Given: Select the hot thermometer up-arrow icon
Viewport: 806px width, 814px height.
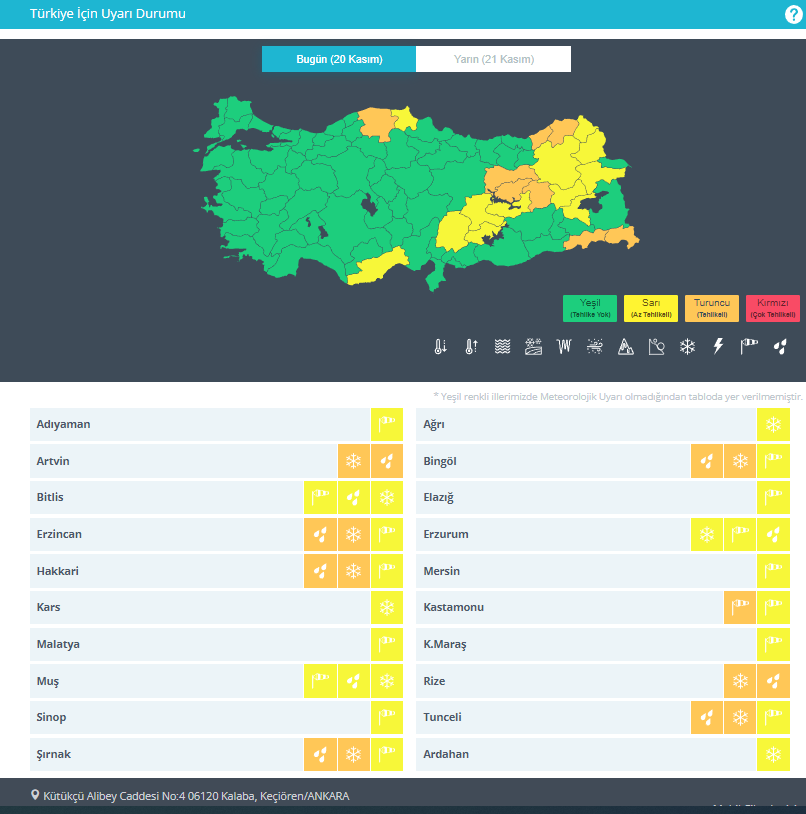Looking at the screenshot, I should pos(471,347).
